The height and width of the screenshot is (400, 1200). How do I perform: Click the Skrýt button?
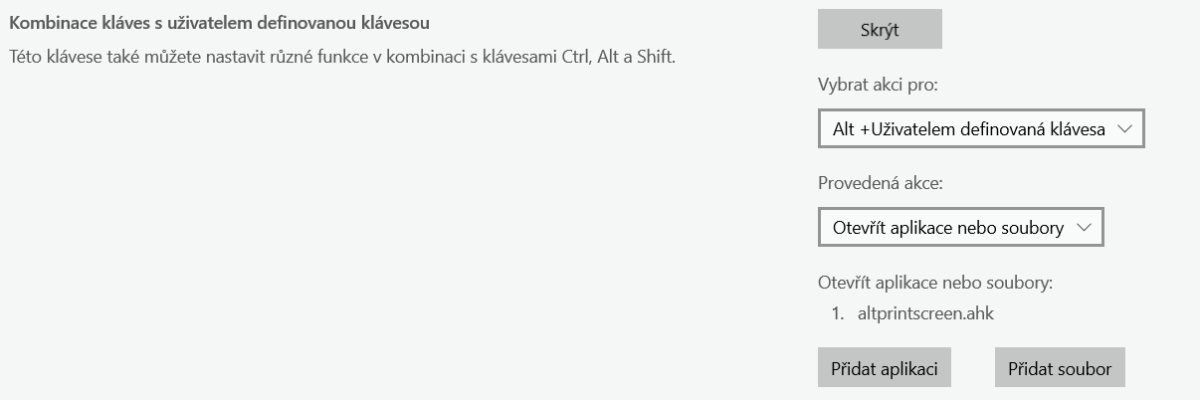[880, 30]
